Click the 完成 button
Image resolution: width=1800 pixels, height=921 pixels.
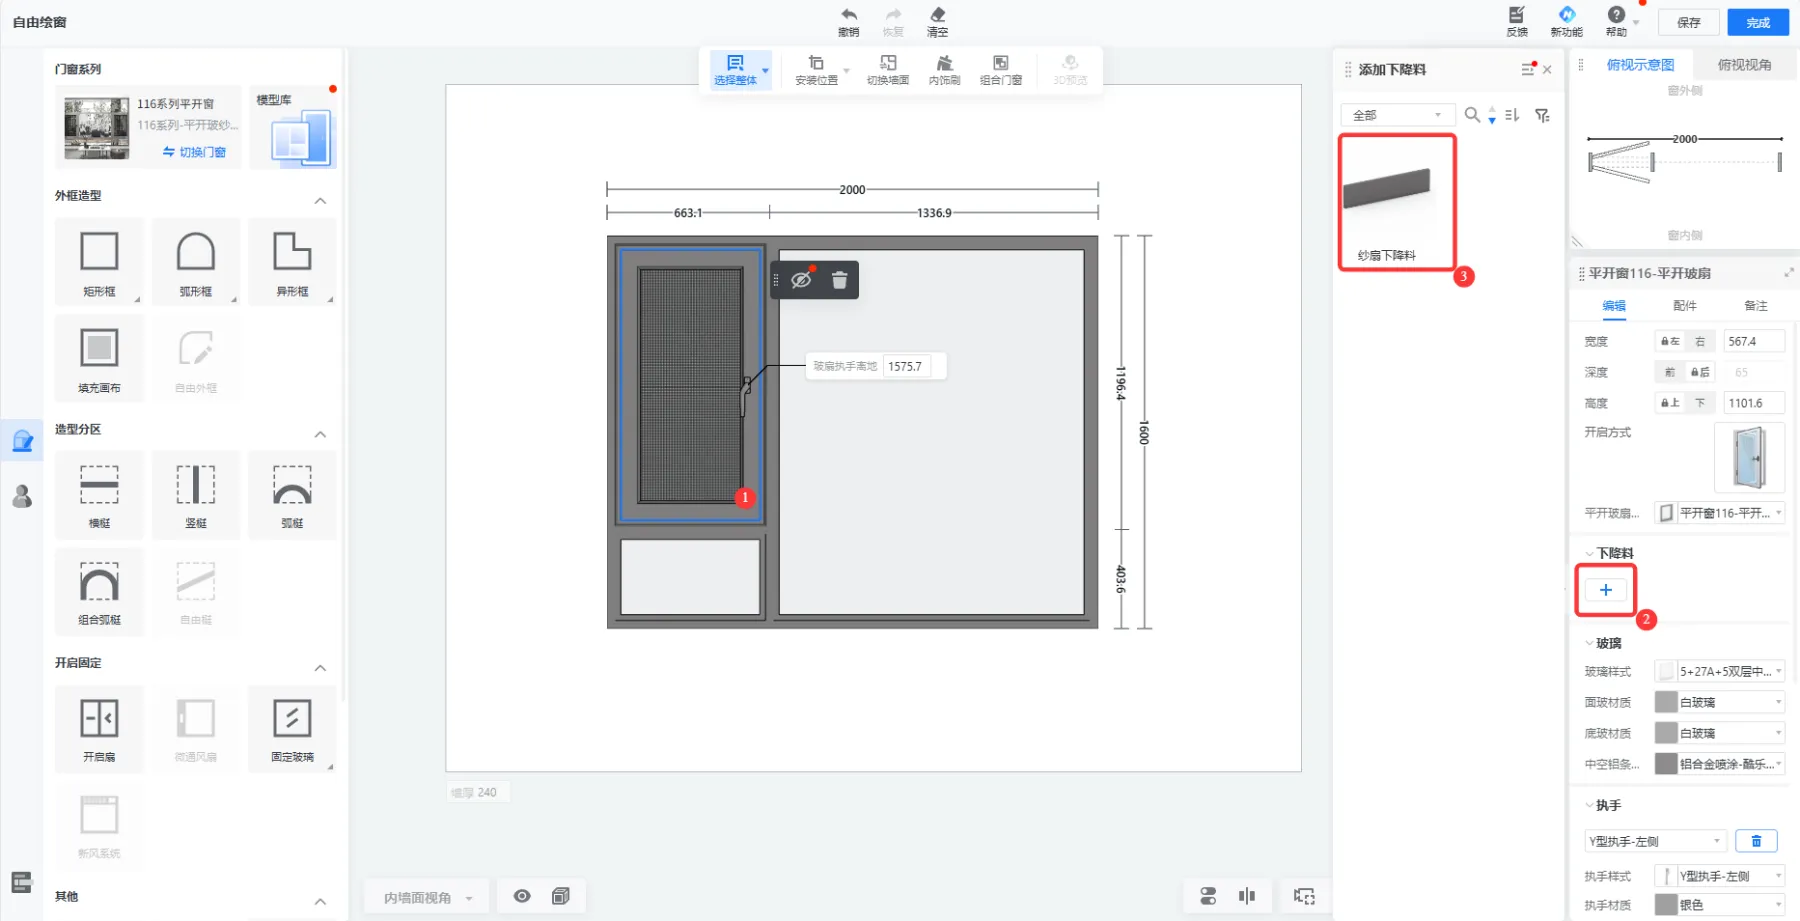point(1757,22)
